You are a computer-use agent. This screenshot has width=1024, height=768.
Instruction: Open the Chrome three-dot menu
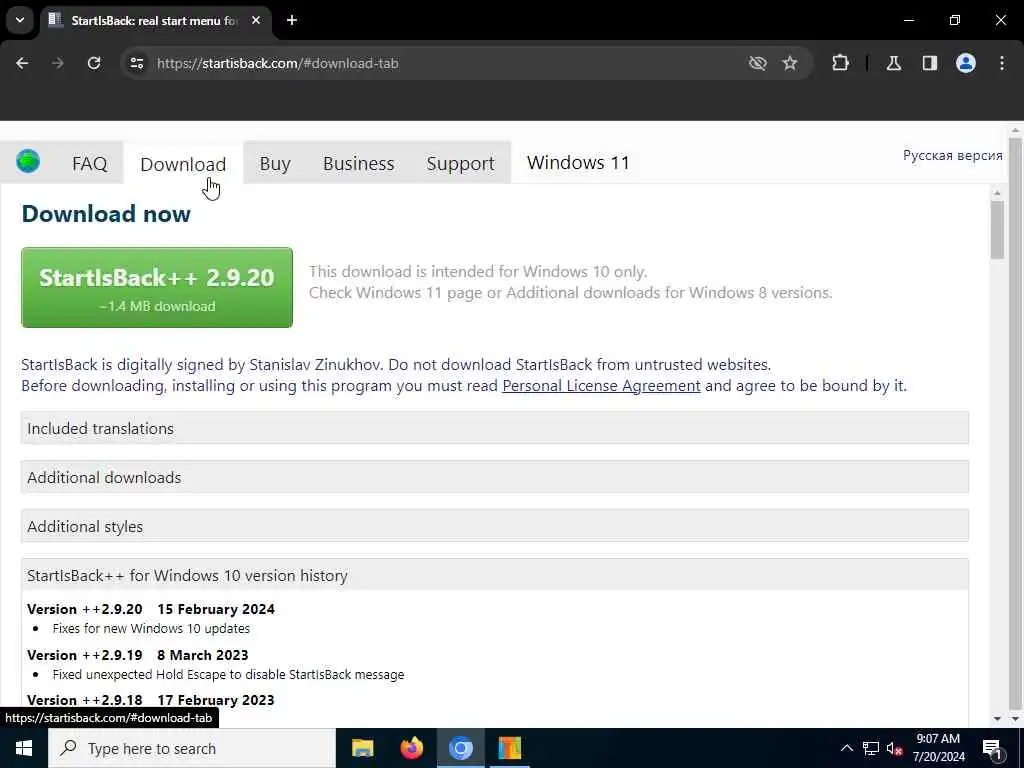click(1002, 63)
